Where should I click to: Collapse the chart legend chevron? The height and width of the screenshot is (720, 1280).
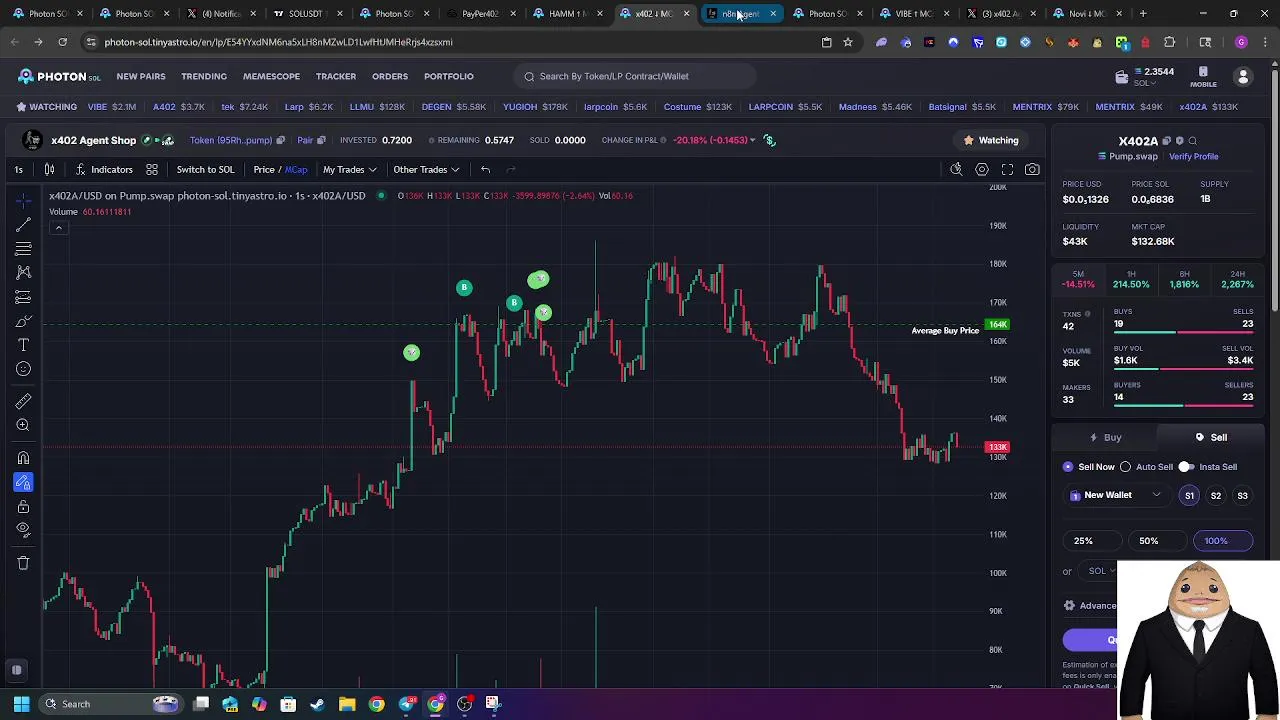[58, 228]
